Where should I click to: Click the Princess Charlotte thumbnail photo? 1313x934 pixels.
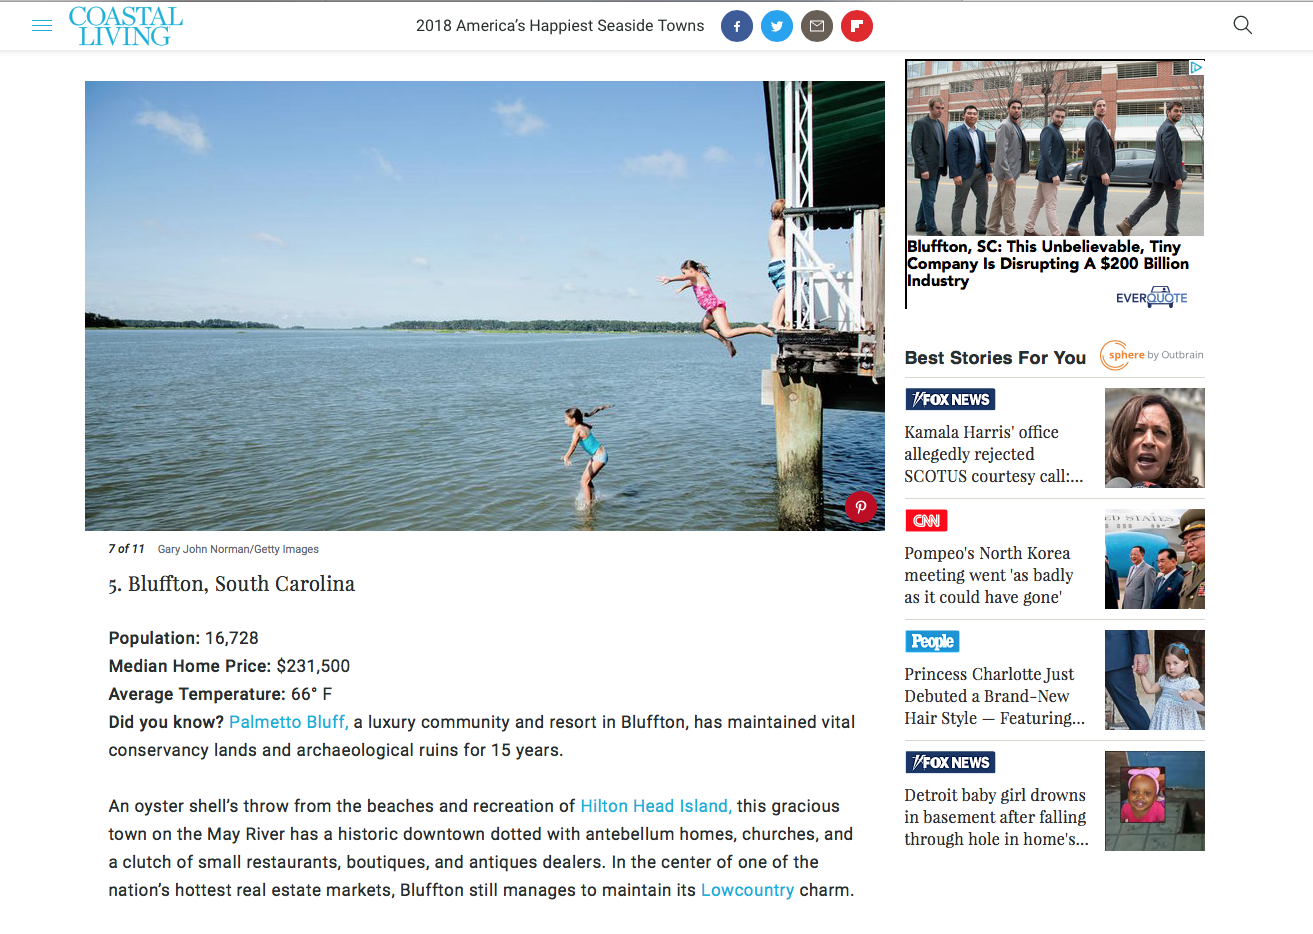(x=1155, y=680)
